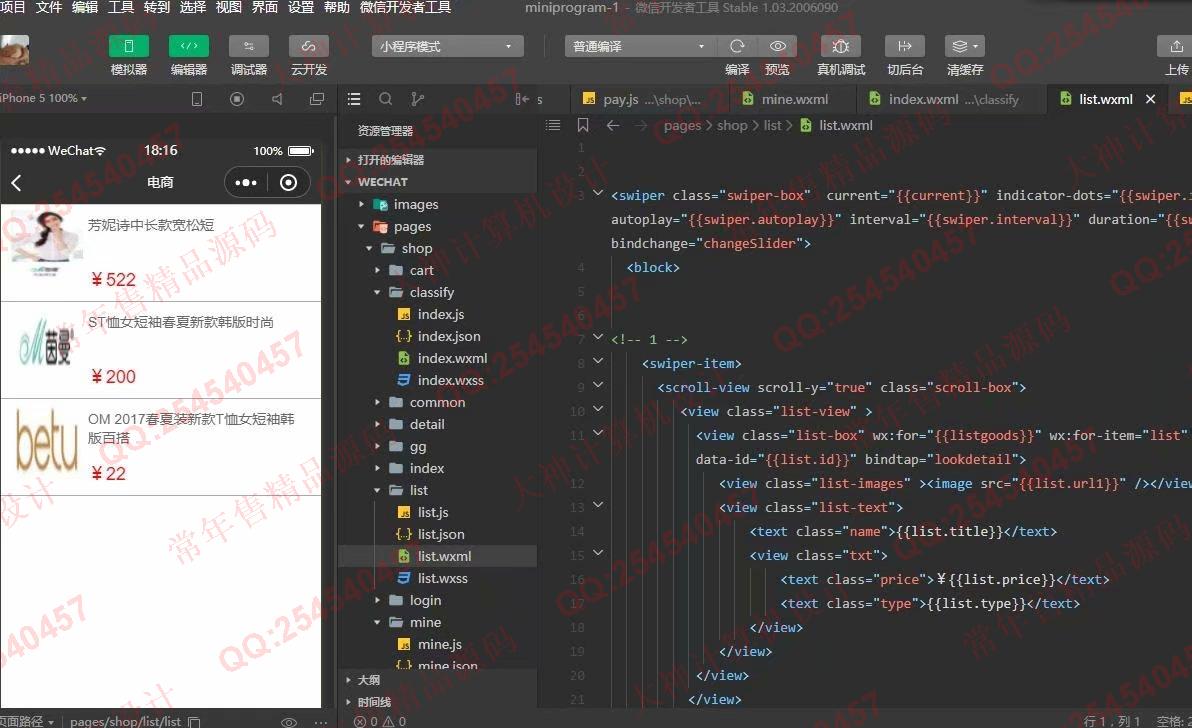Open the Edit (编辑) menu

click(x=84, y=8)
